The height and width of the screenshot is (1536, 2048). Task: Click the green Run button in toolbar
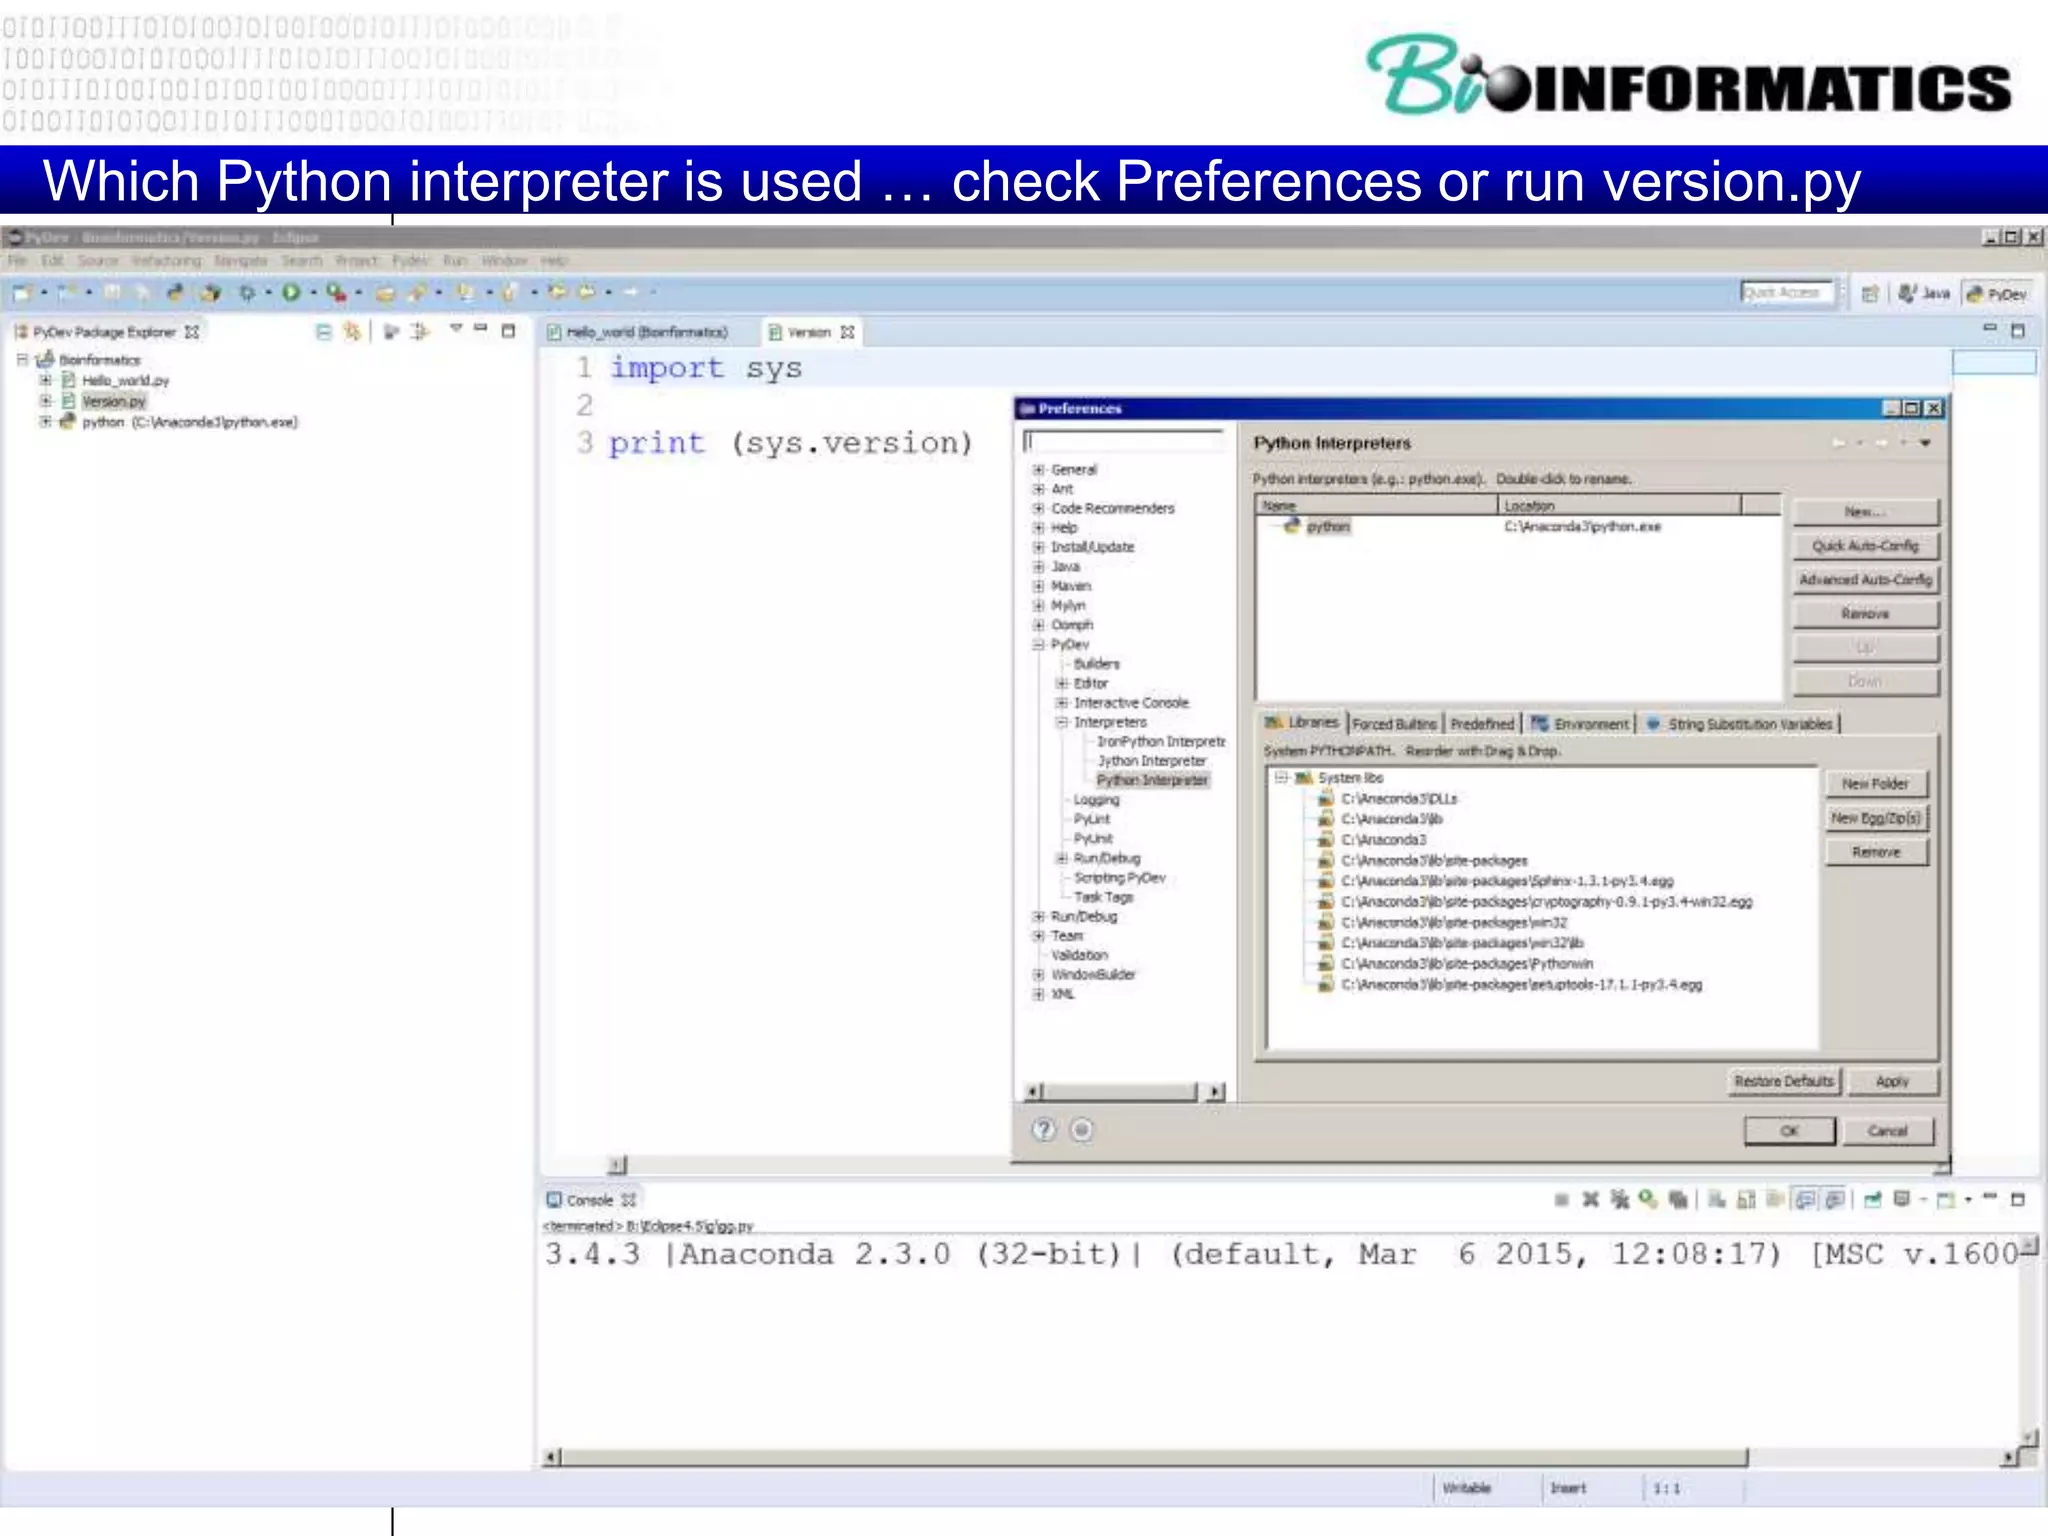(291, 292)
